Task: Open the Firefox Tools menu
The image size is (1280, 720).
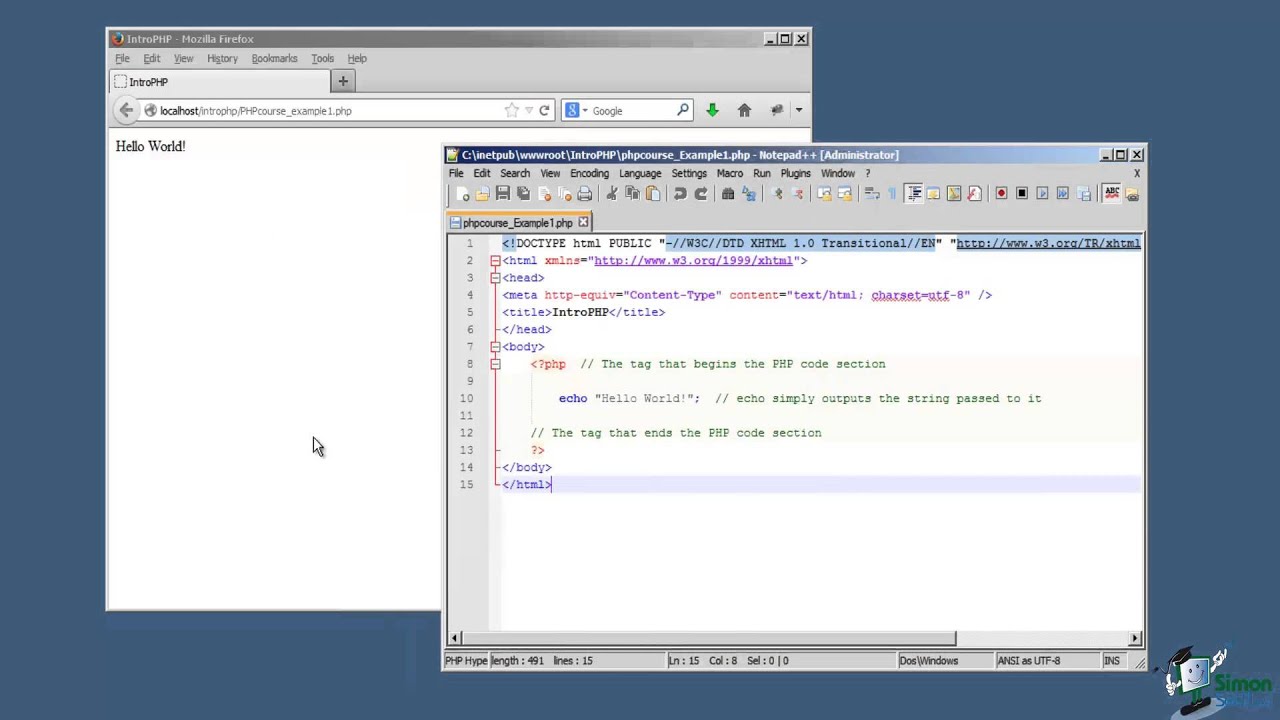Action: pos(322,58)
